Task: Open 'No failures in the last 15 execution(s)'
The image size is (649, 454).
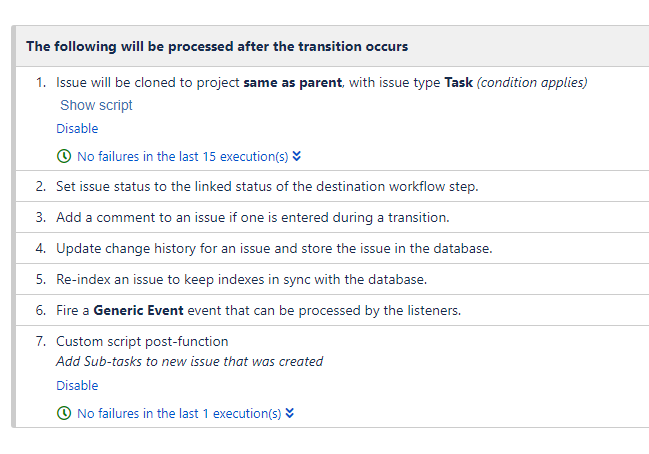Action: pos(183,156)
